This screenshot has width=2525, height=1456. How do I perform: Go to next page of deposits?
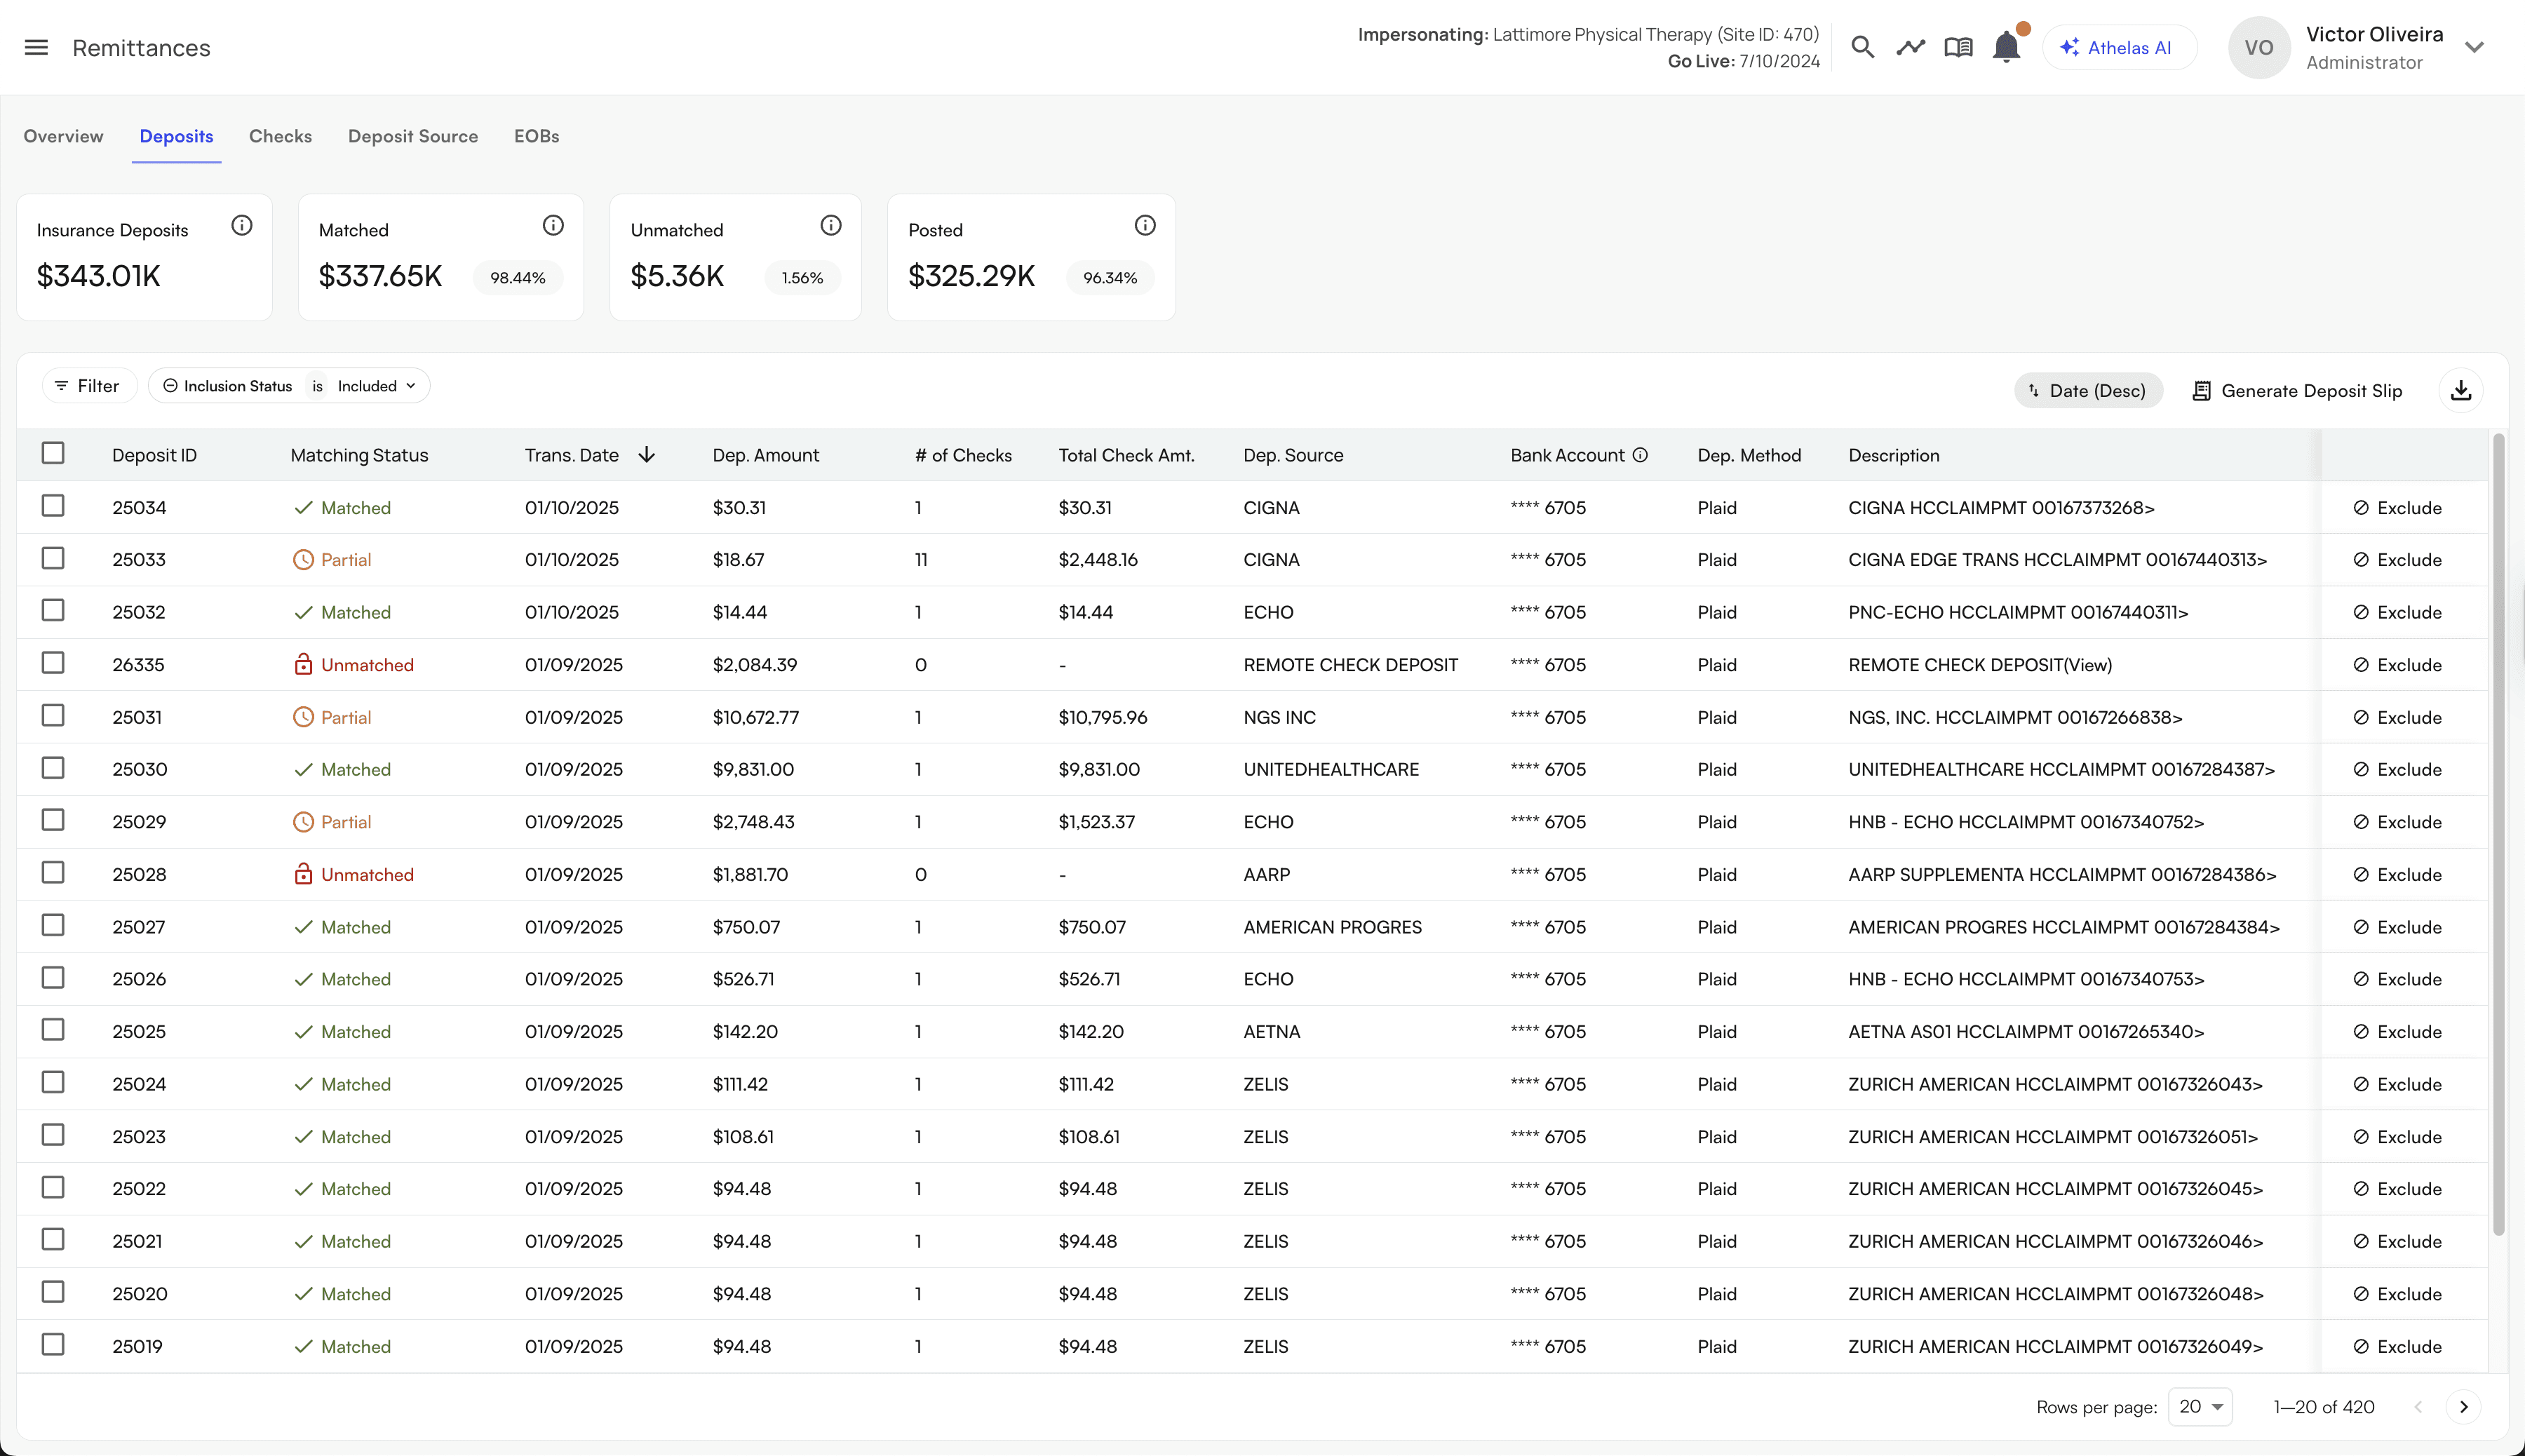point(2463,1407)
